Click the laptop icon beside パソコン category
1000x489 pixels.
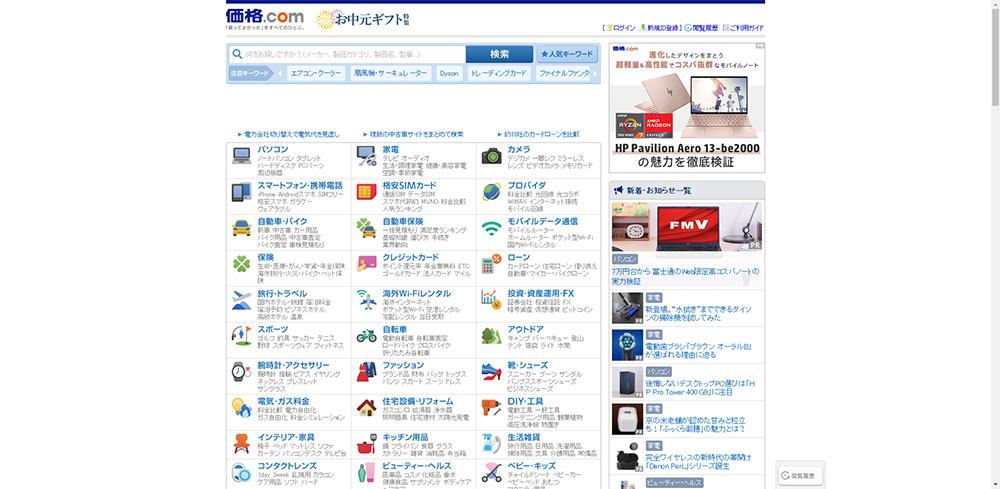point(241,156)
